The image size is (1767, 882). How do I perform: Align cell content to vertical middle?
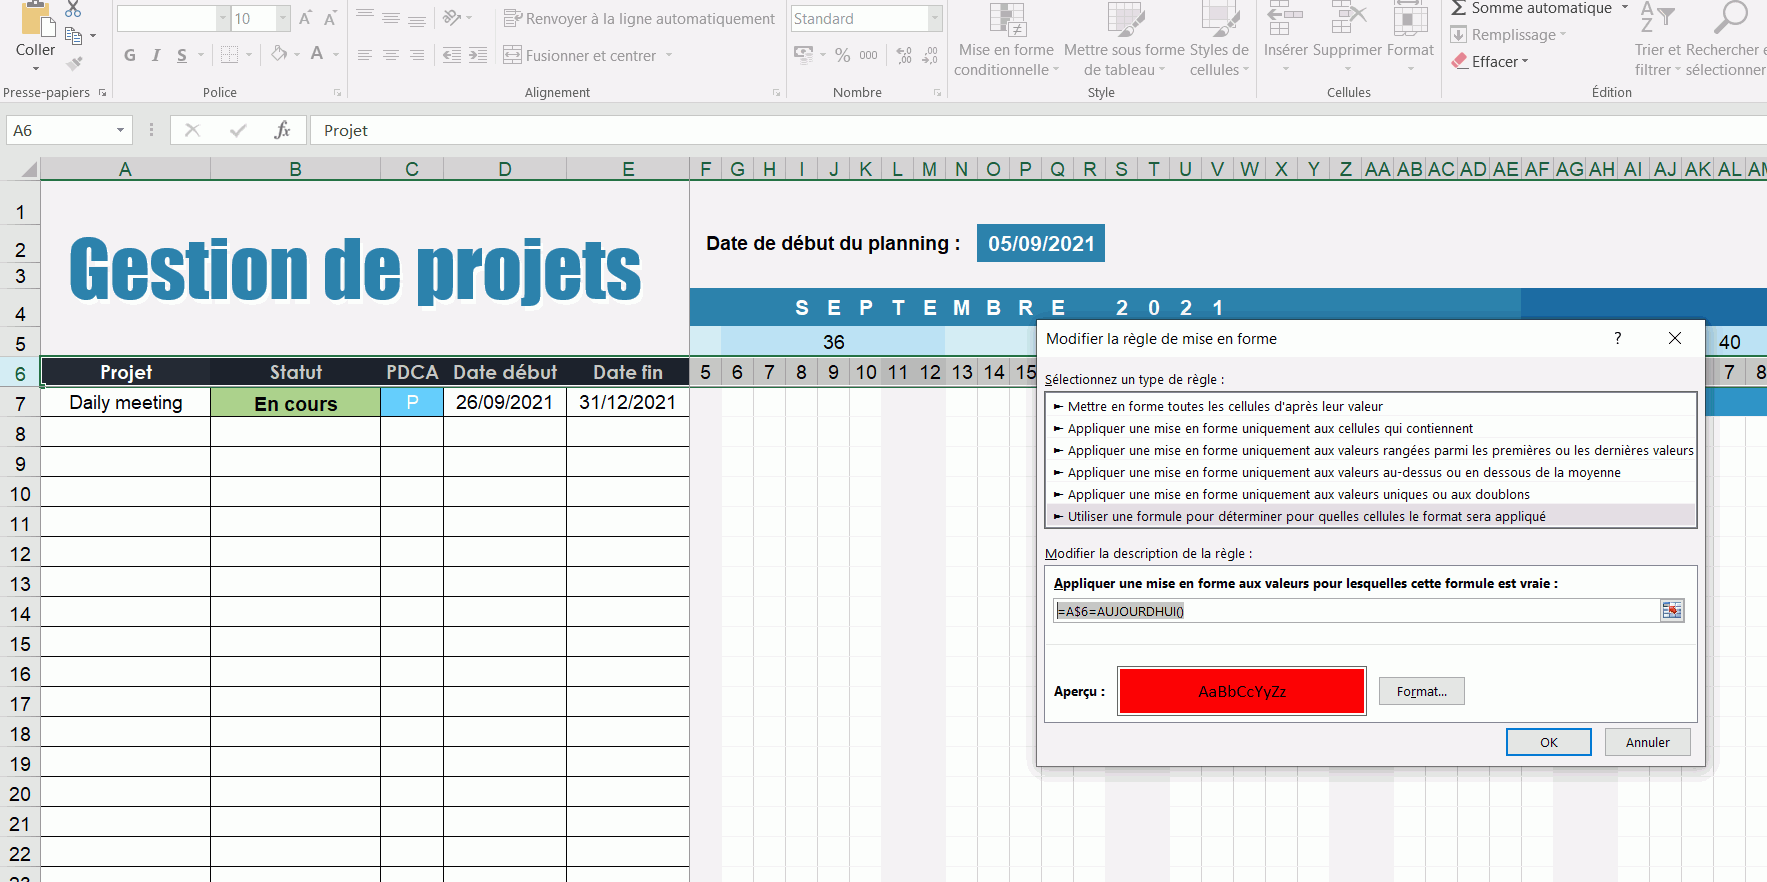[x=391, y=18]
